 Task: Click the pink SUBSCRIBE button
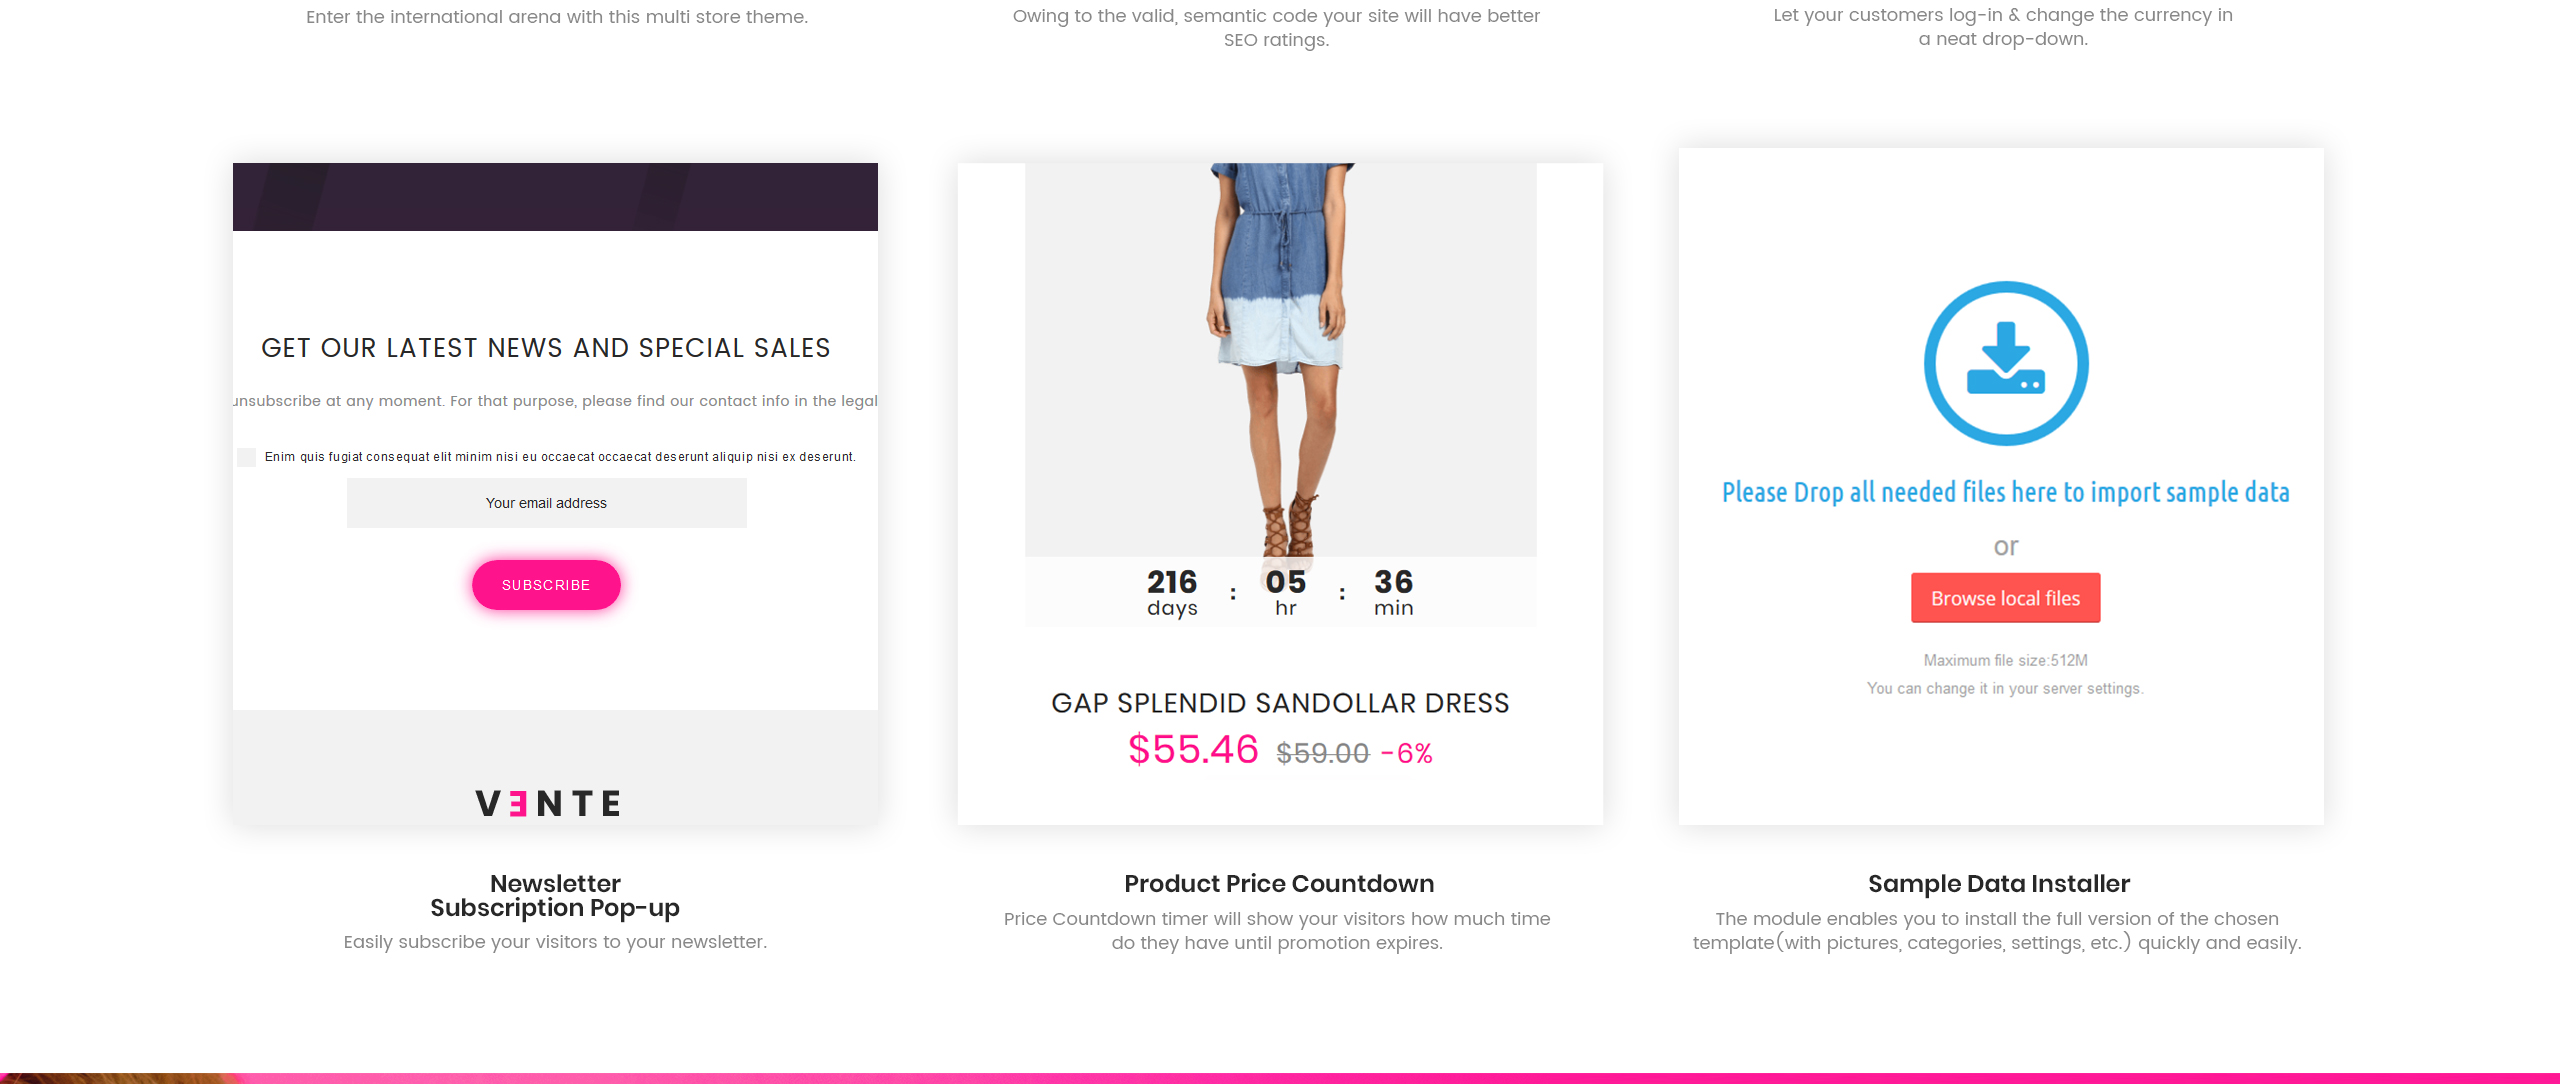pyautogui.click(x=546, y=585)
